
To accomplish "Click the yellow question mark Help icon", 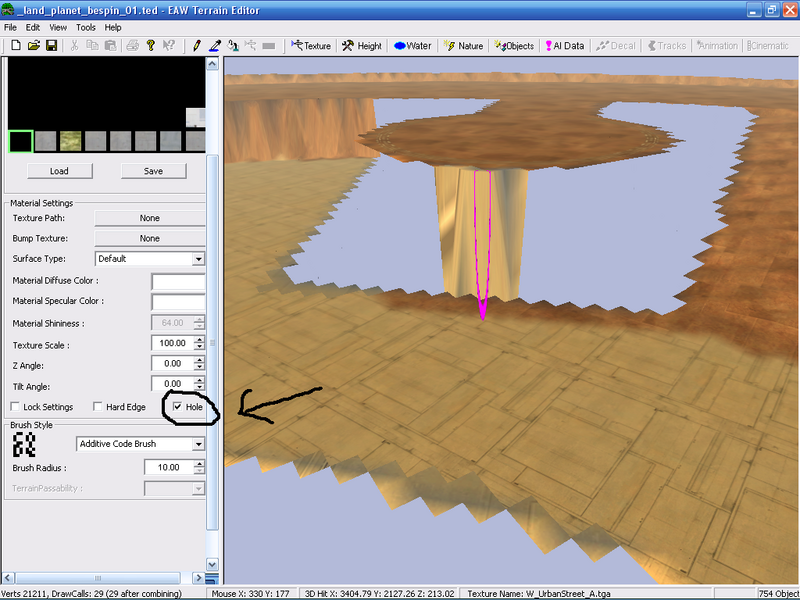I will pyautogui.click(x=151, y=45).
